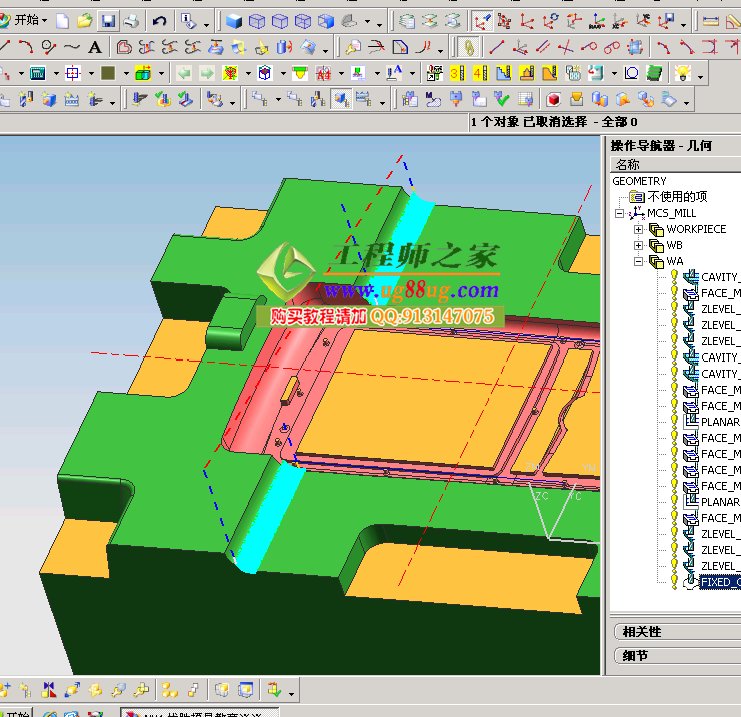Open a file with the folder icon

pos(85,21)
